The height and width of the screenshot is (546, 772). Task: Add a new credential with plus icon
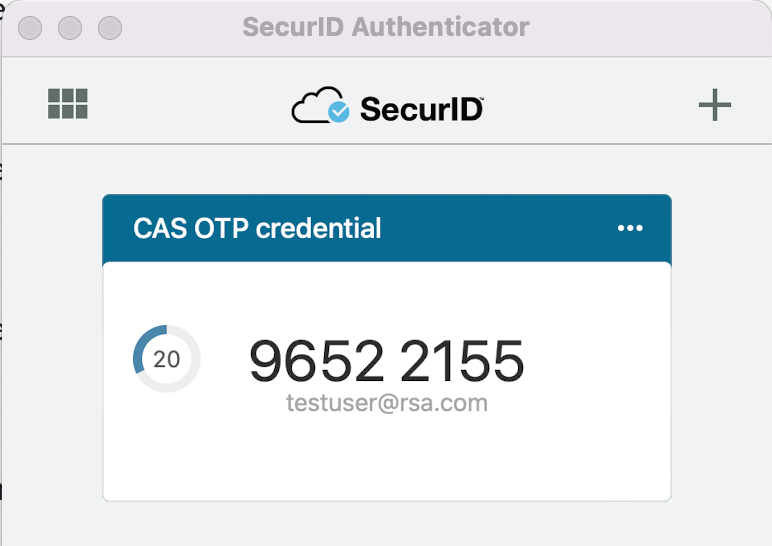(714, 105)
